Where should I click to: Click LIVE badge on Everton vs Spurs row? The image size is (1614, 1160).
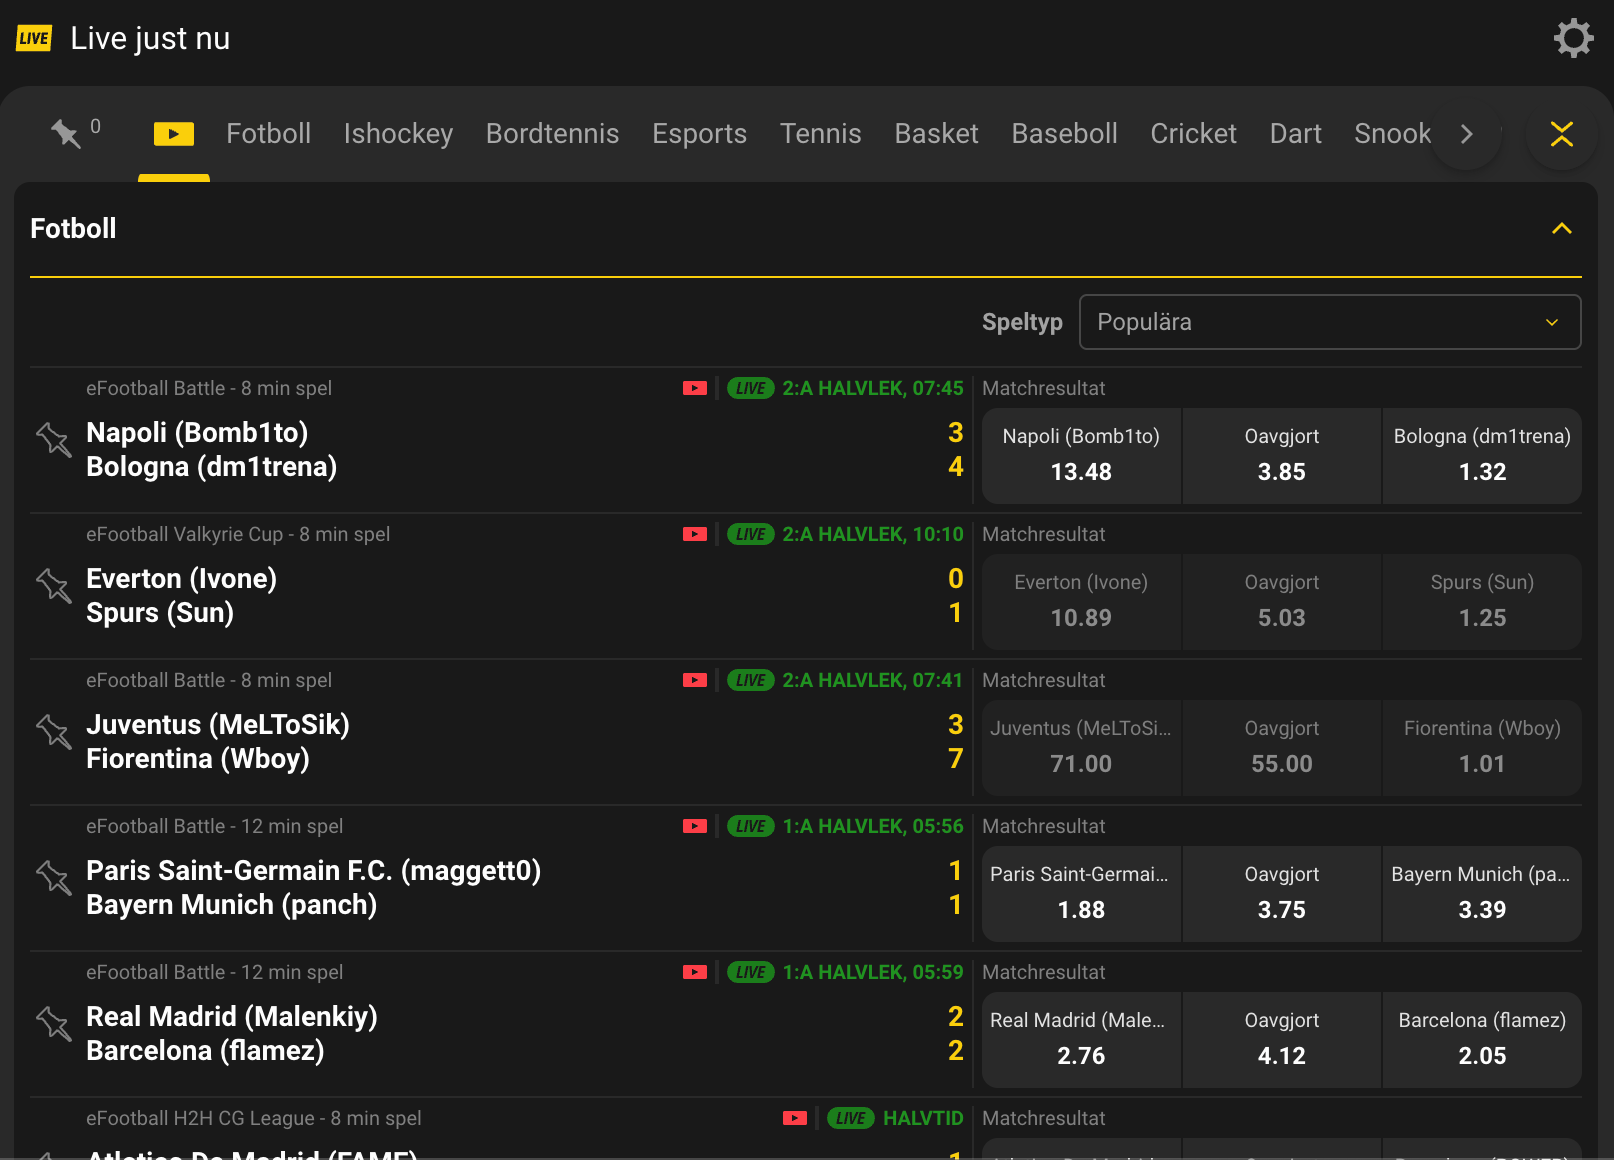point(751,534)
